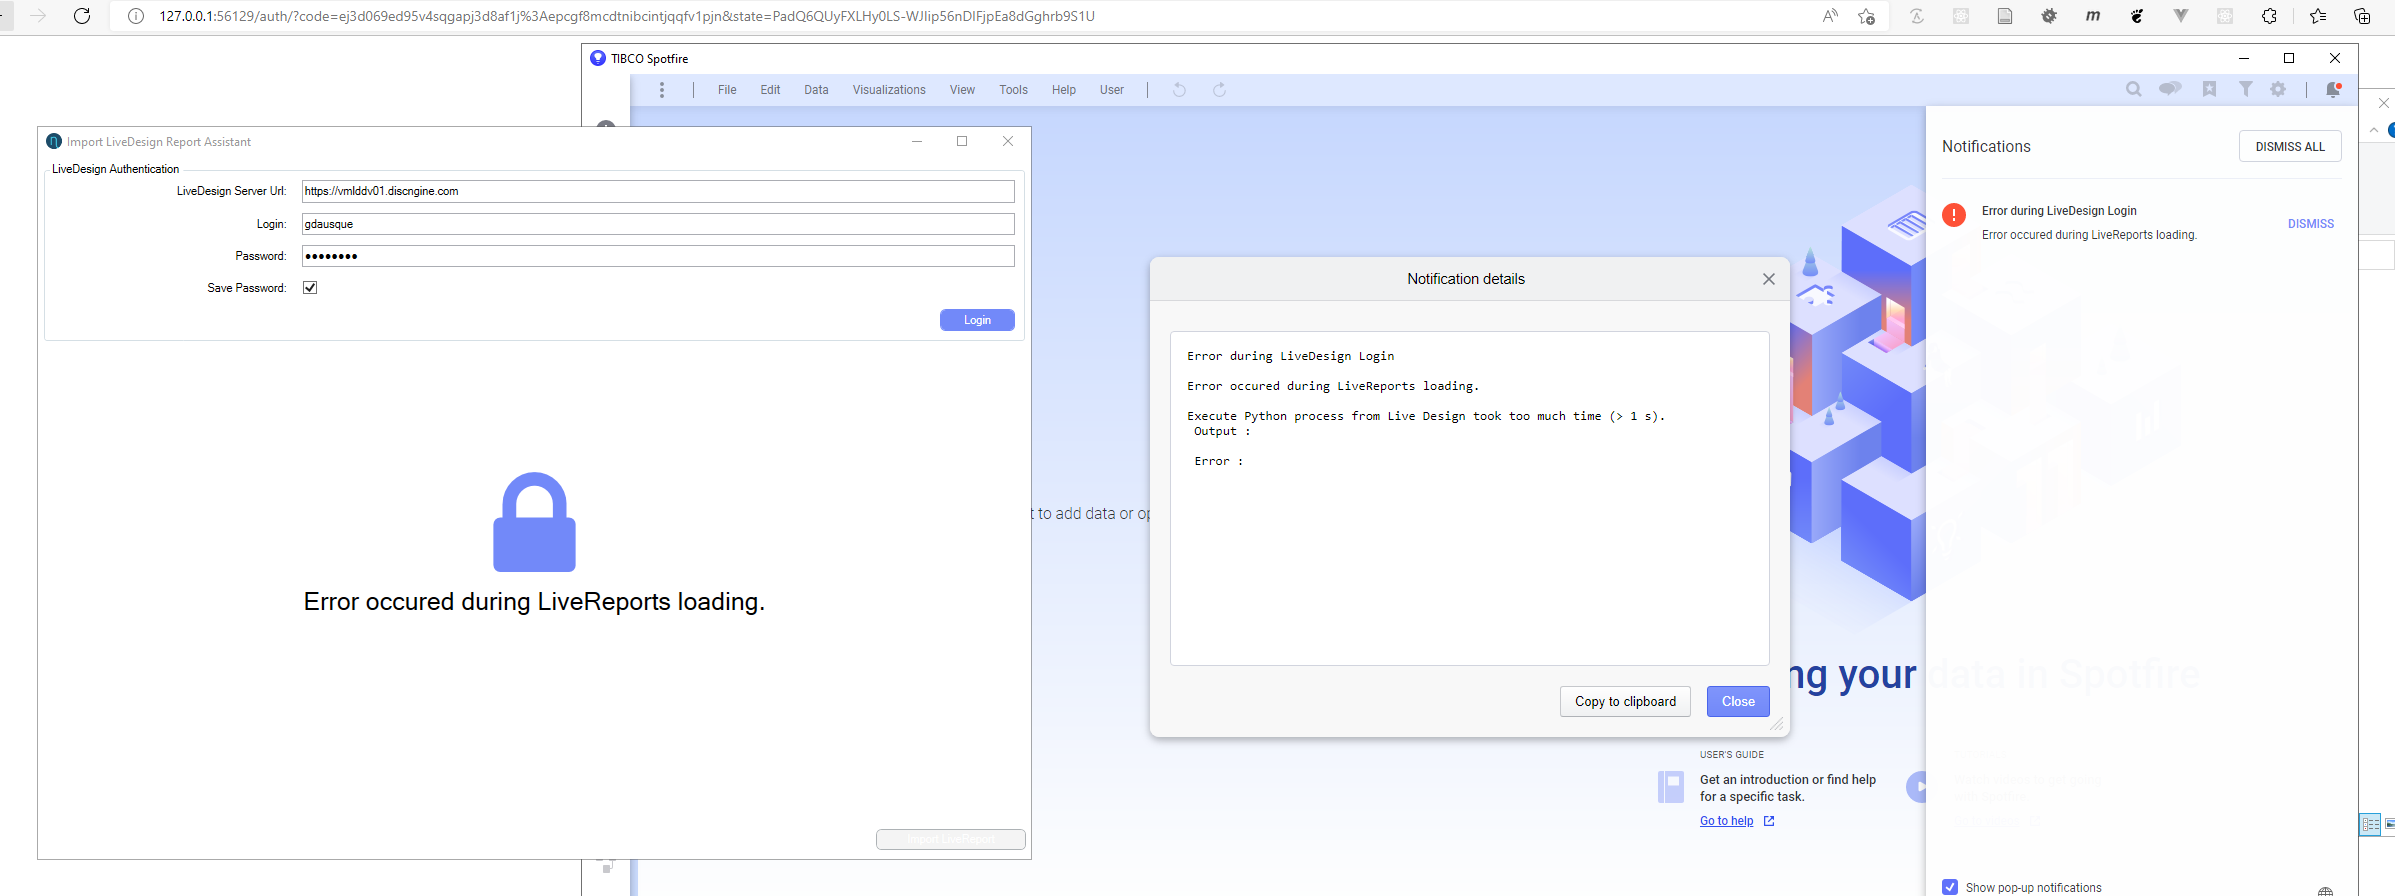Click 'LiveDesign Authentication' group label
Screen dimensions: 2395x896
point(115,169)
